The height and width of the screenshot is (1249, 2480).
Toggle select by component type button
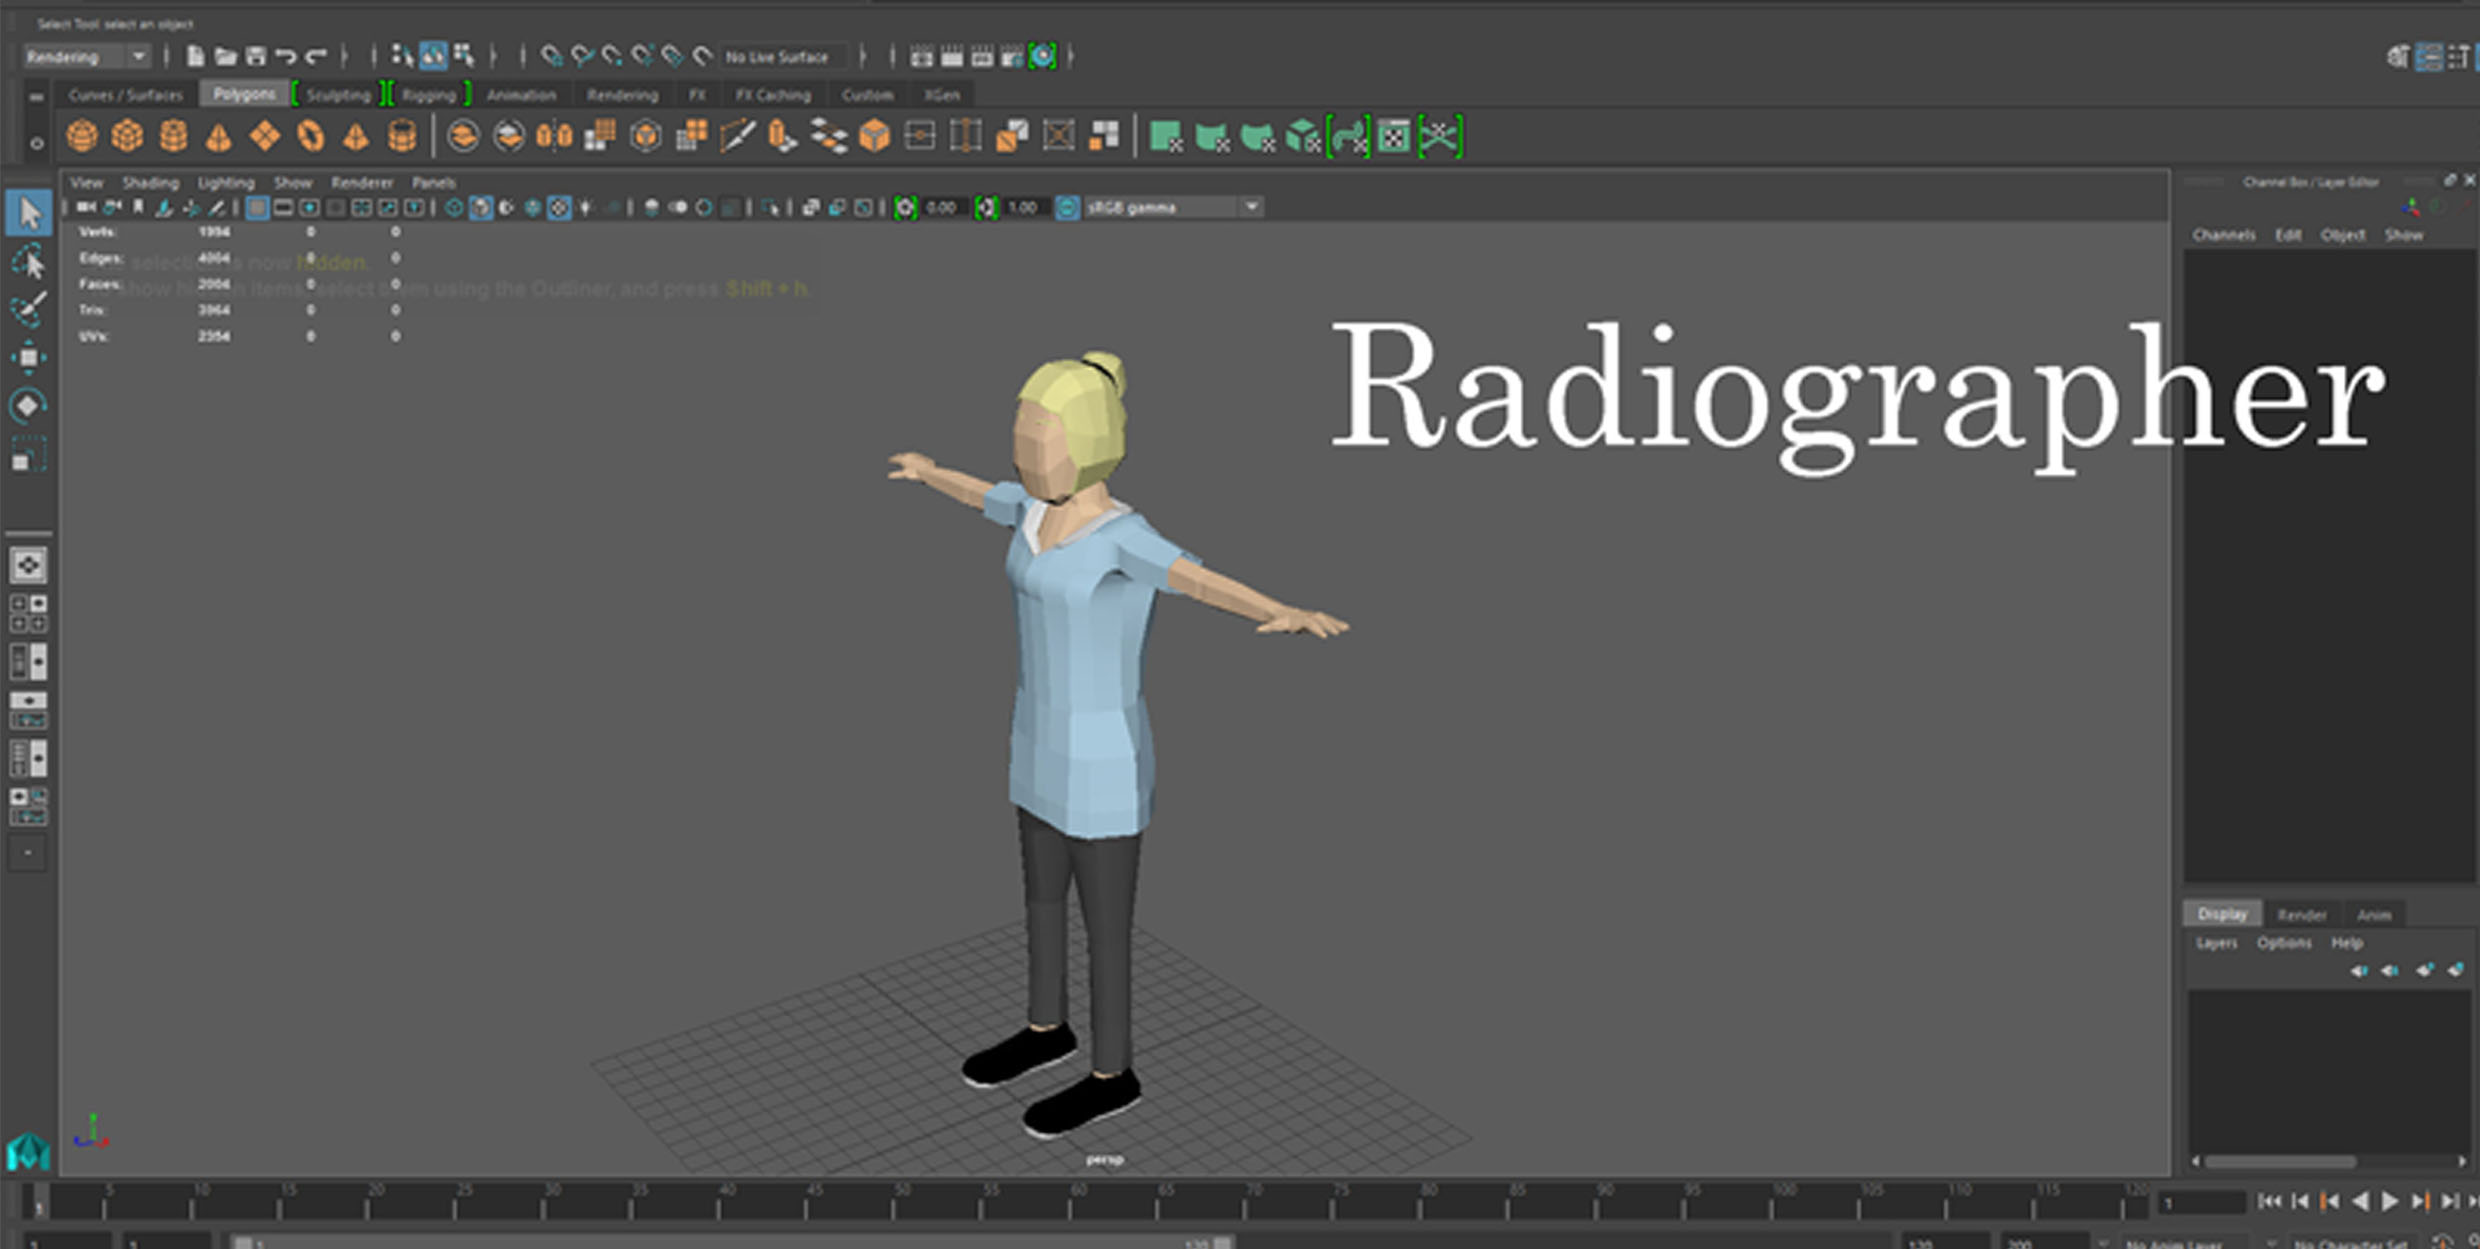coord(464,56)
